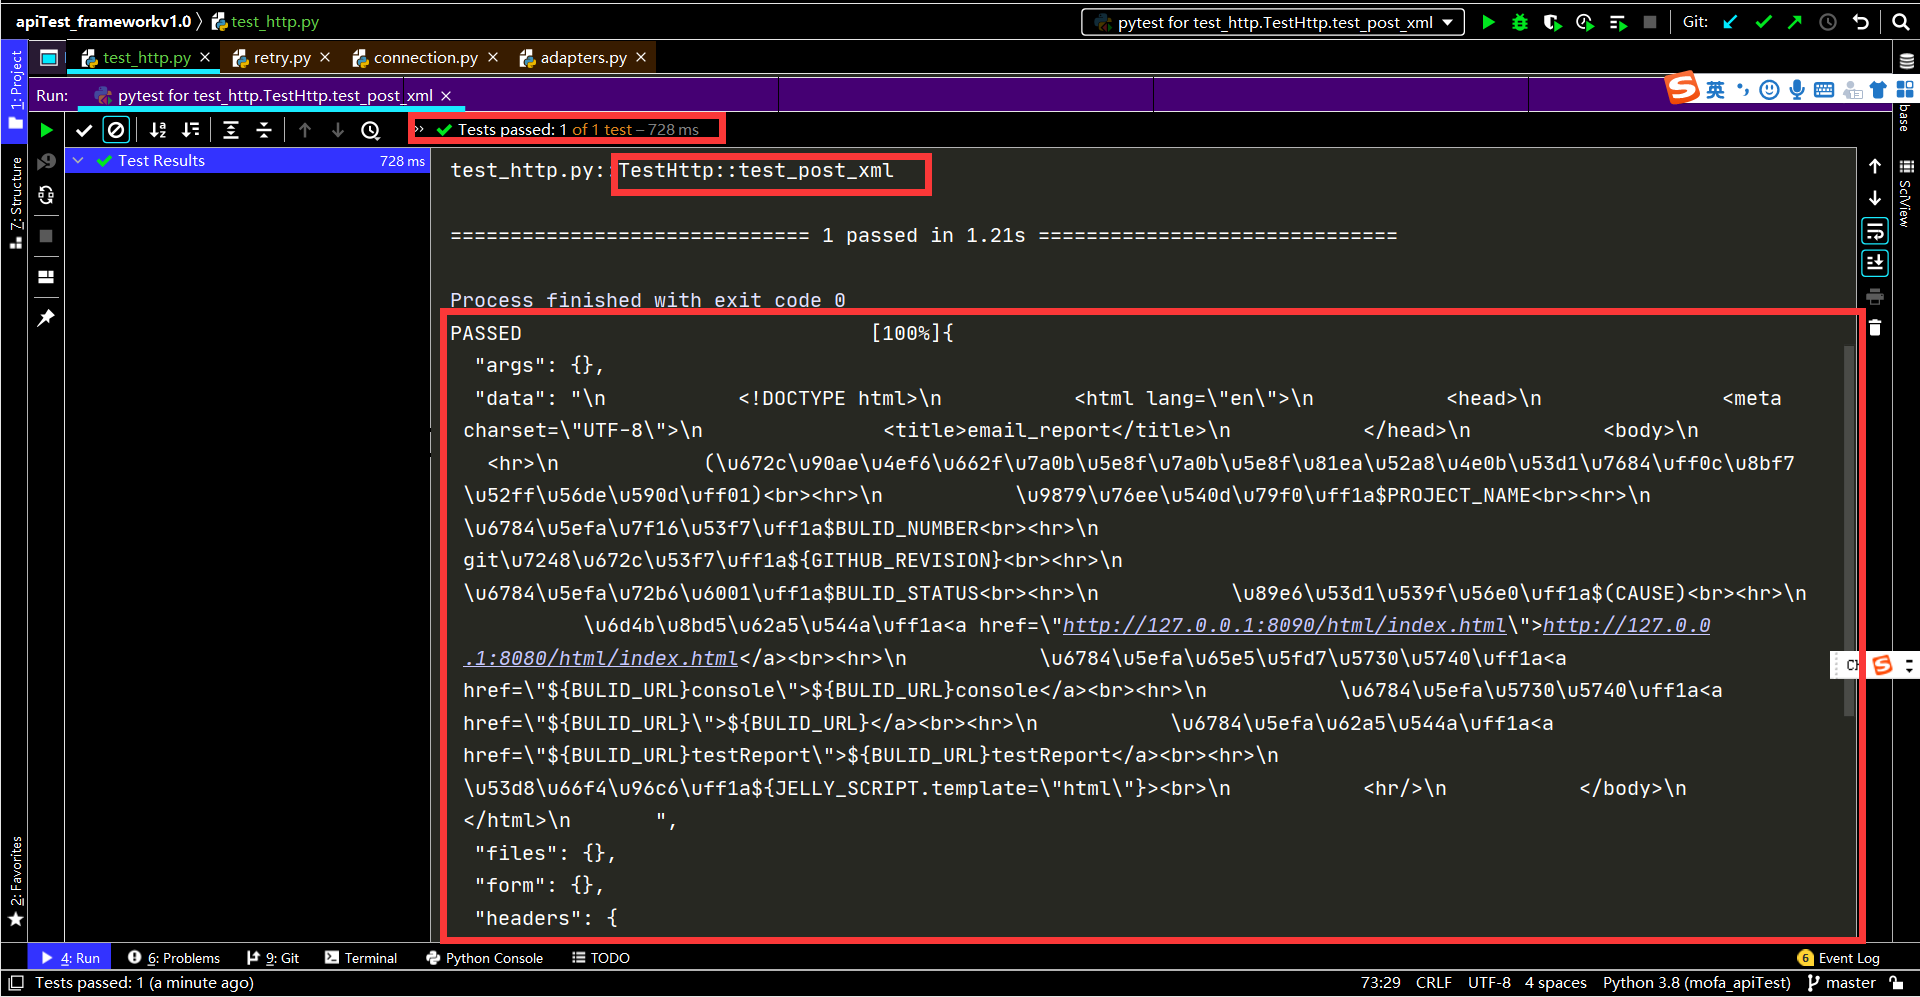Toggle Show Passed tests checkmark
Image resolution: width=1920 pixels, height=997 pixels.
tap(84, 130)
